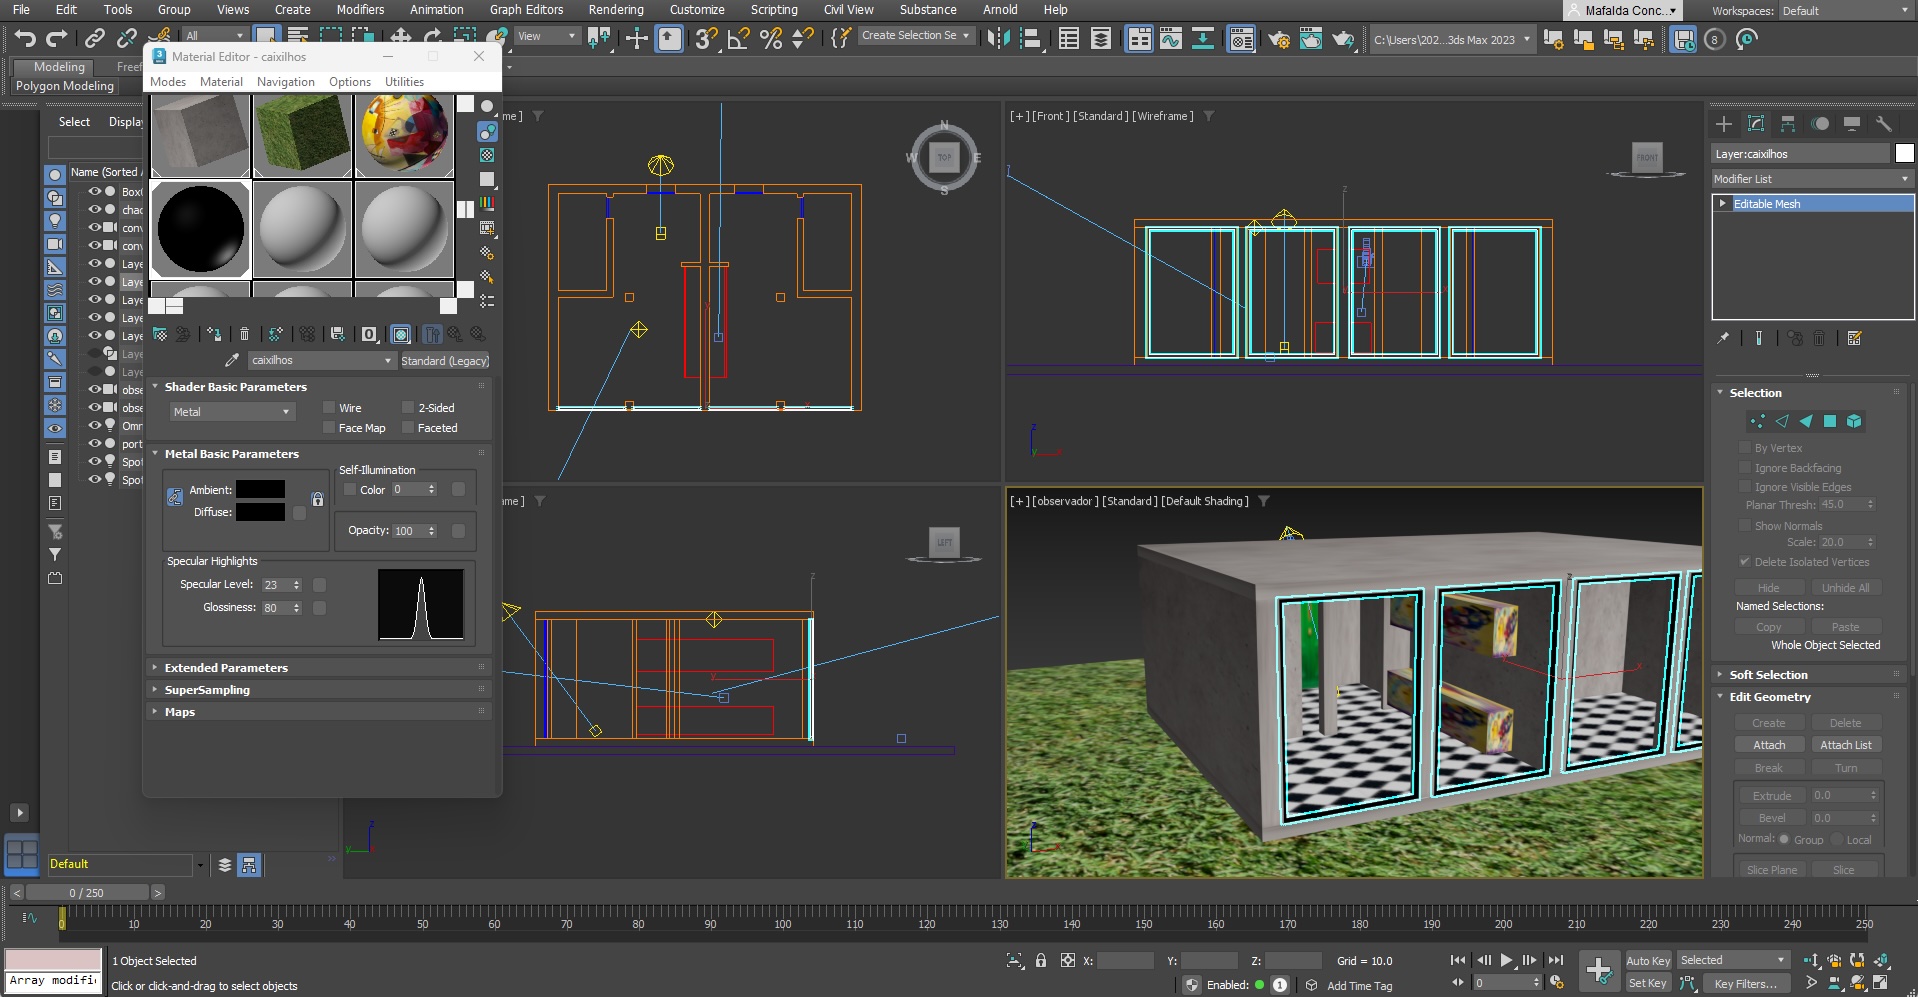The height and width of the screenshot is (997, 1918).
Task: Switch to Hierarchy panel tab icon
Action: [1788, 124]
